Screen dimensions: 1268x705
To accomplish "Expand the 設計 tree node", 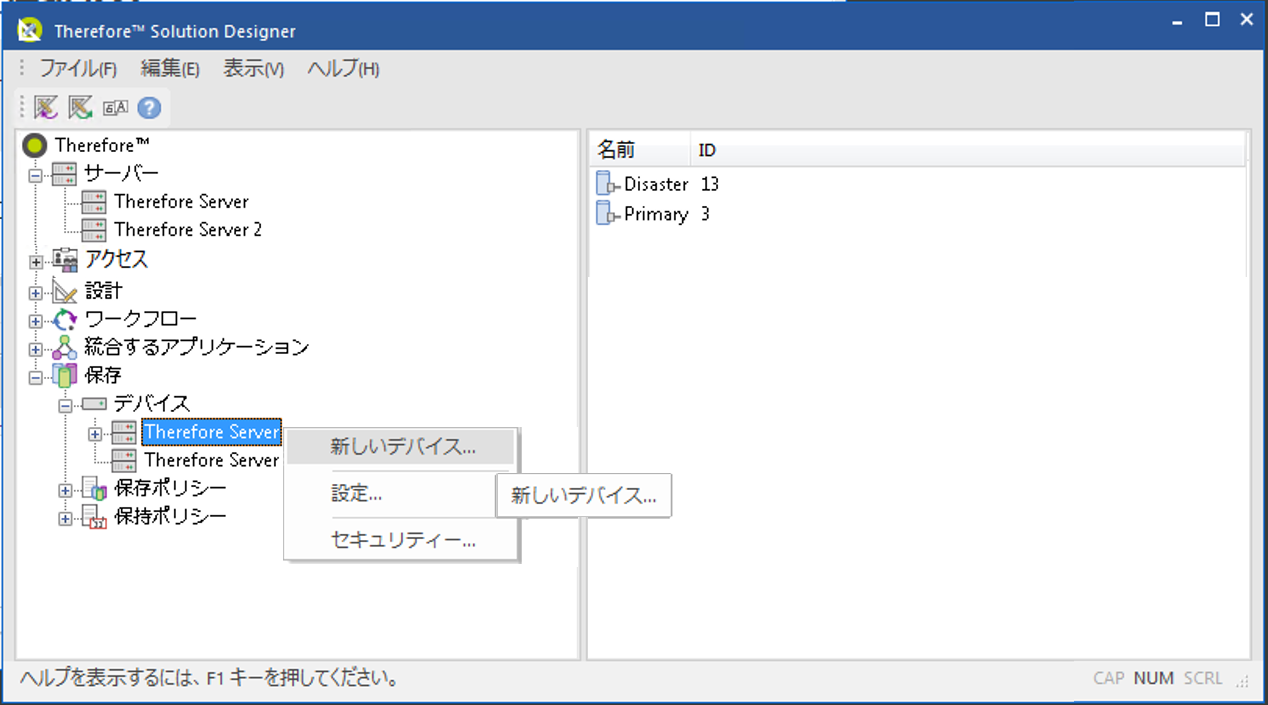I will (36, 293).
